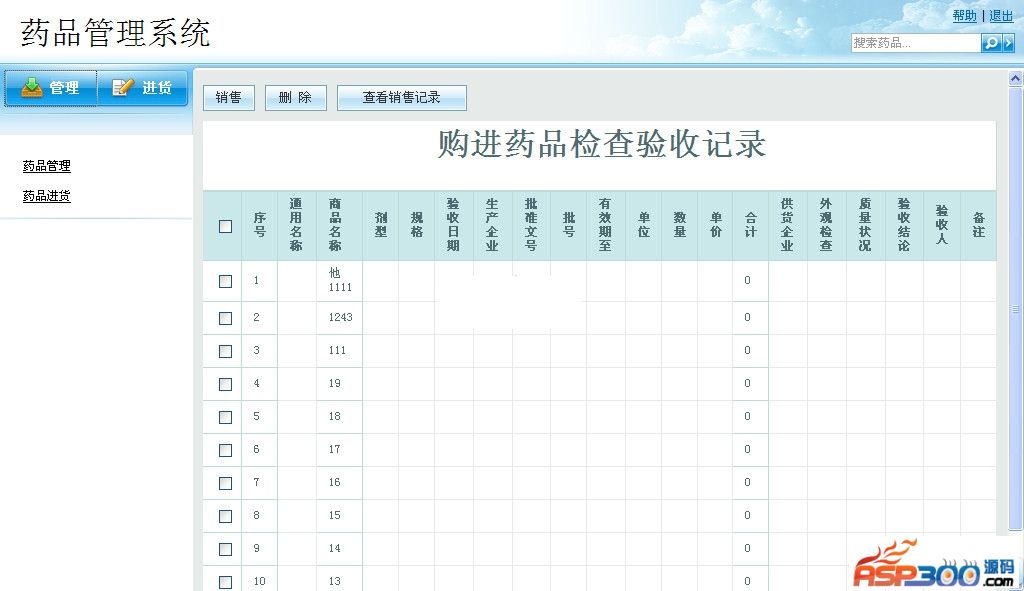The height and width of the screenshot is (591, 1024).
Task: Click the 帮助 link
Action: pyautogui.click(x=965, y=16)
